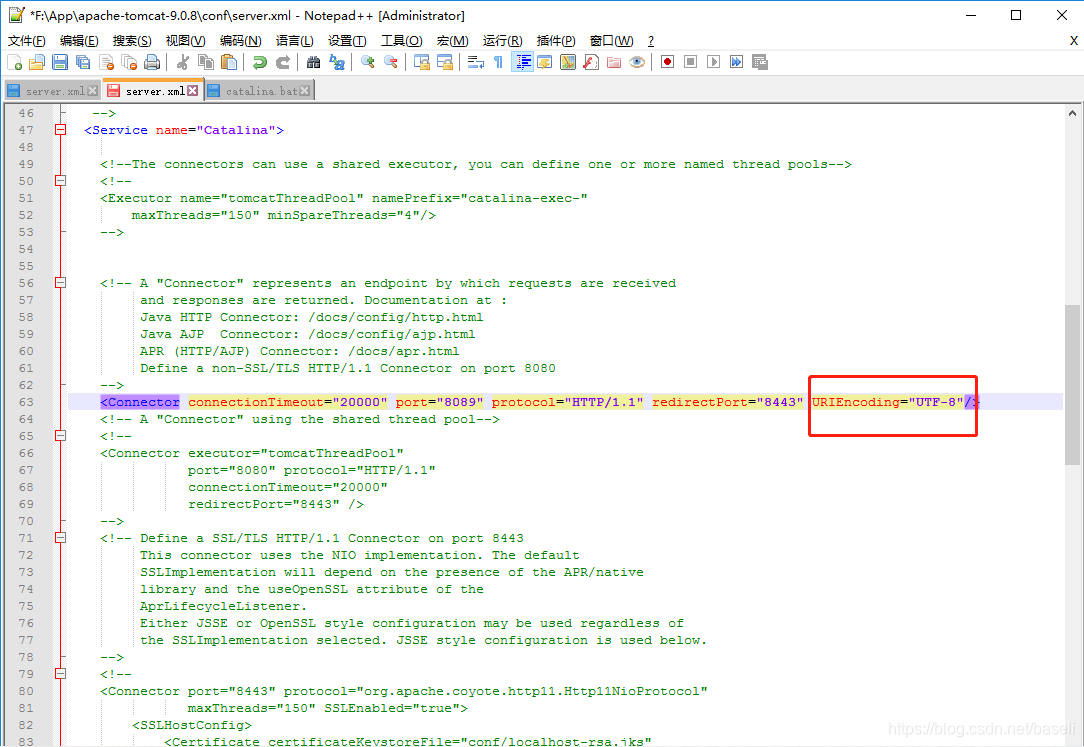Click the user defined language icon
This screenshot has width=1084, height=747.
(545, 63)
